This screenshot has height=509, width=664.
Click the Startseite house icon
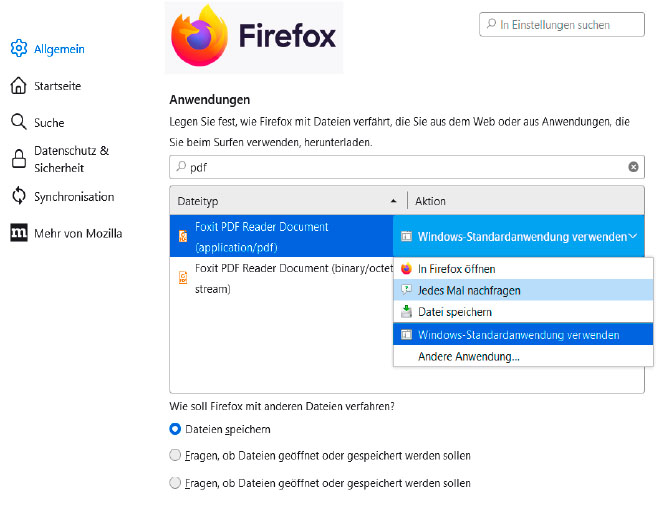click(18, 86)
